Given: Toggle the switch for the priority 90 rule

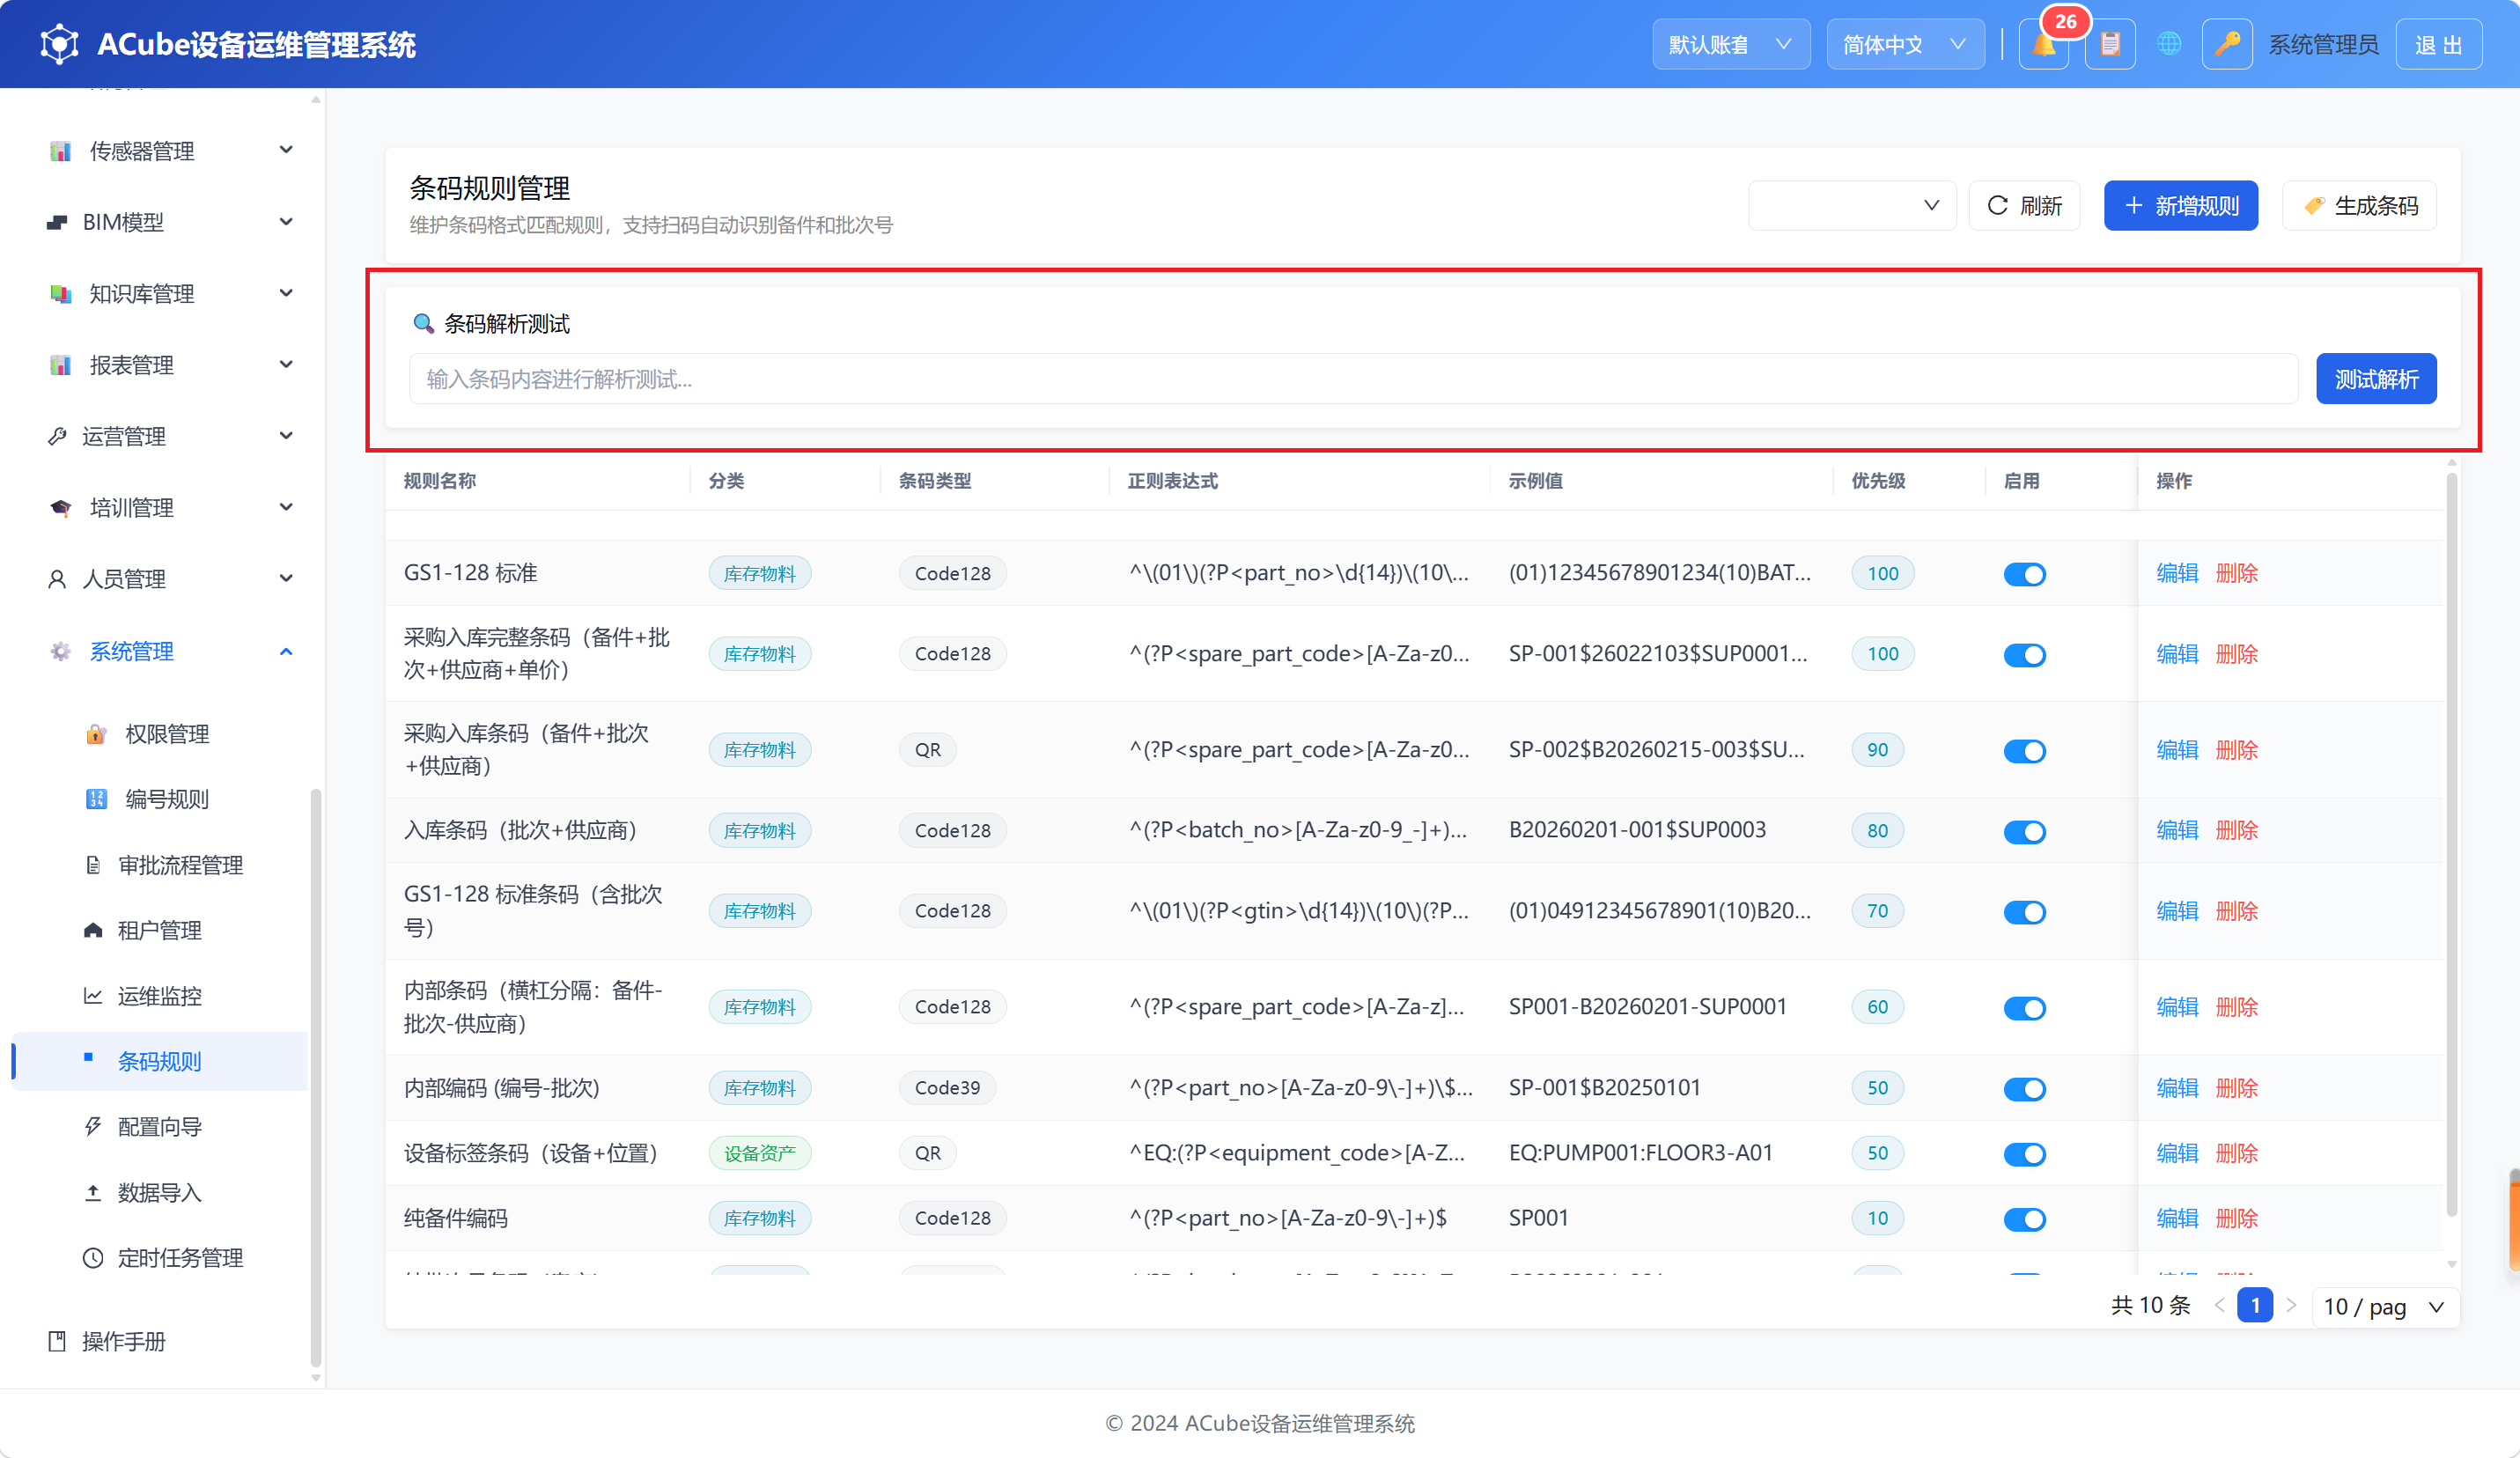Looking at the screenshot, I should [x=2024, y=750].
